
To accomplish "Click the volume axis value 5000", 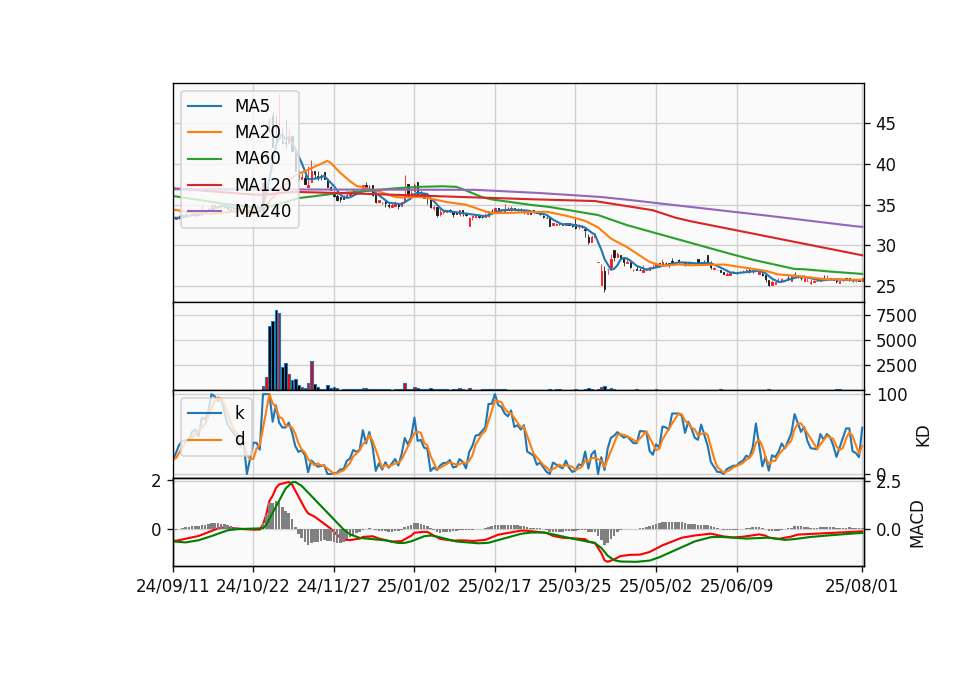I will (896, 342).
